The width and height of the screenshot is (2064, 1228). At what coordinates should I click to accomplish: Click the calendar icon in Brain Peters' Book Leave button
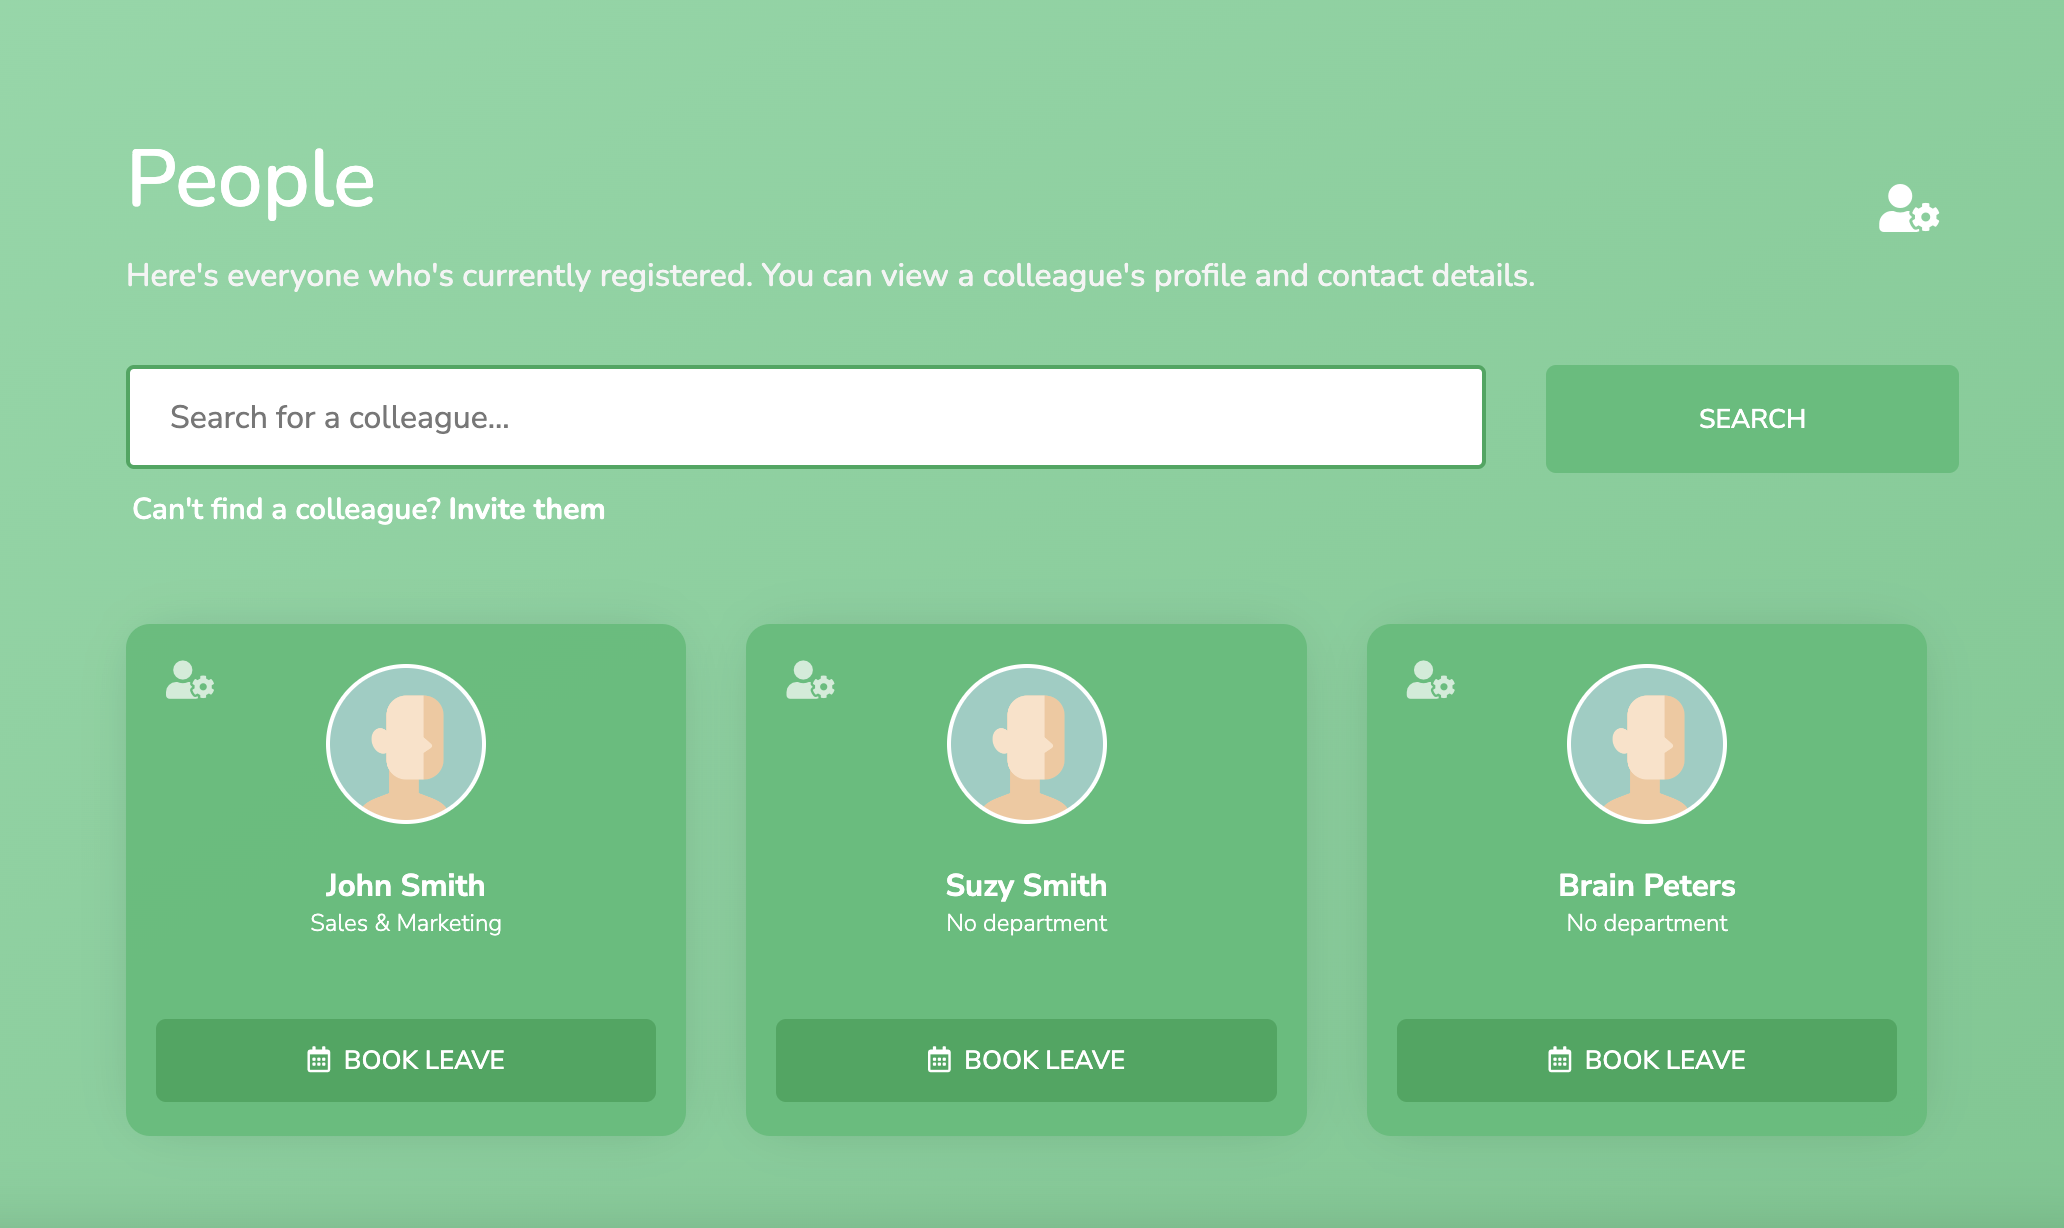pyautogui.click(x=1558, y=1059)
